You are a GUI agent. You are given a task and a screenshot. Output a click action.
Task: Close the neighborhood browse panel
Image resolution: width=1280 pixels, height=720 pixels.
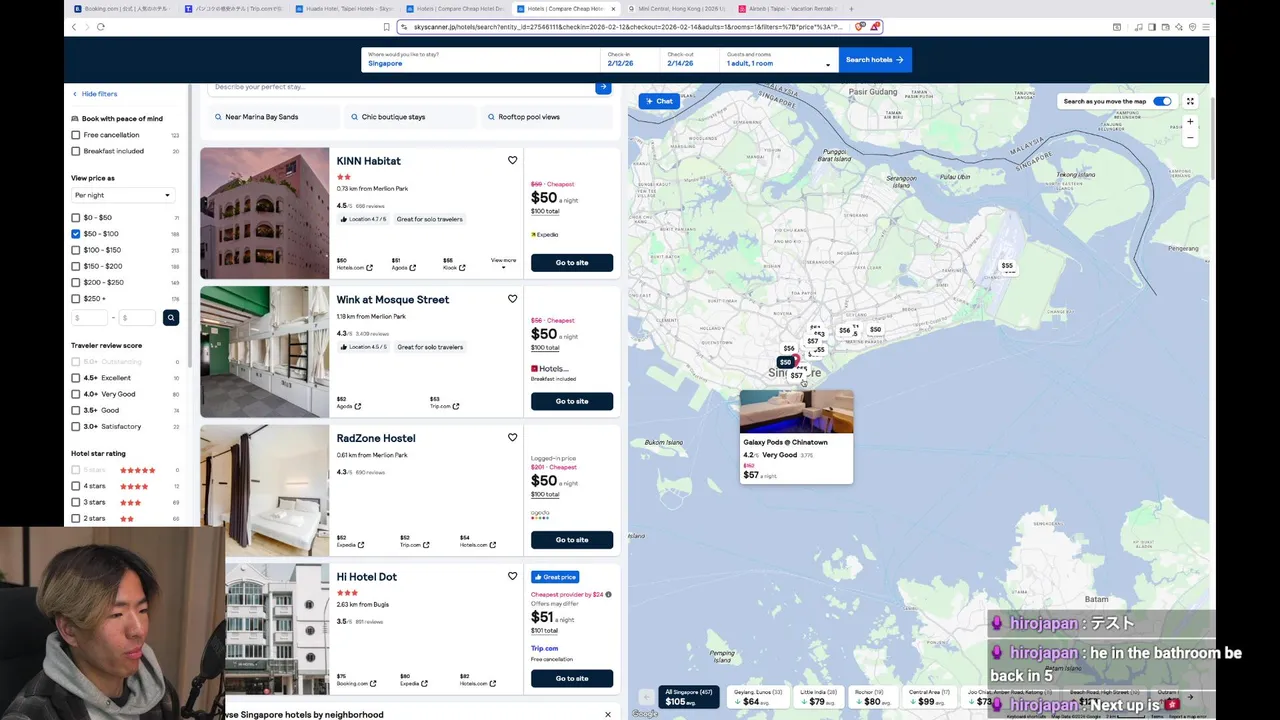[x=607, y=714]
